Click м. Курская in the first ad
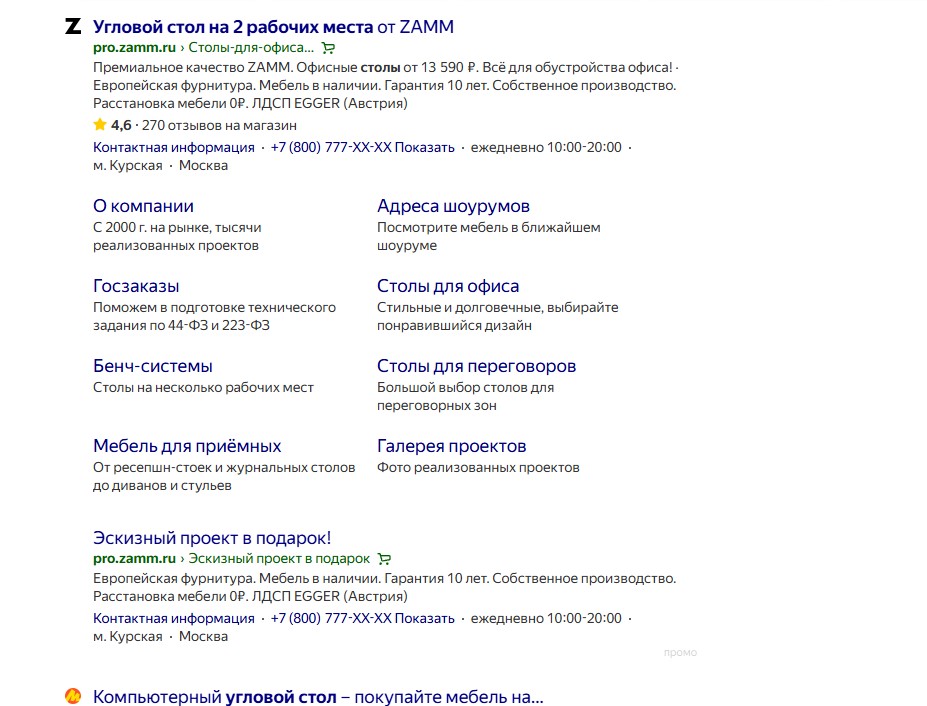Viewport: 927px width, 706px height. (x=128, y=166)
